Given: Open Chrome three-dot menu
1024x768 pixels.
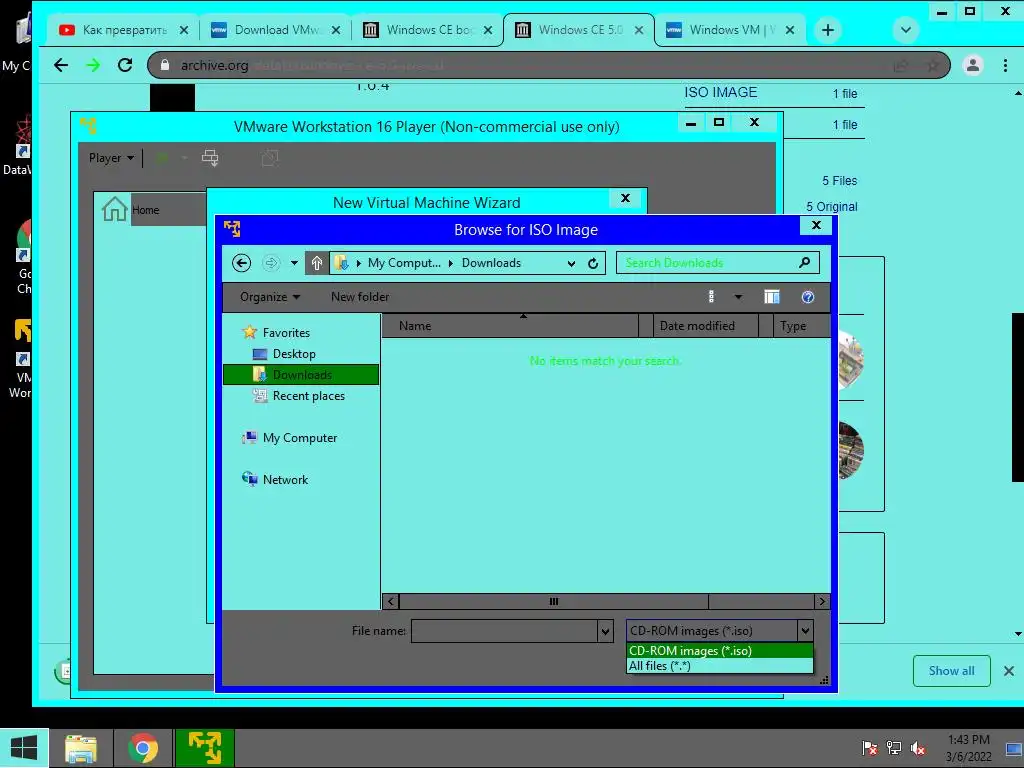Looking at the screenshot, I should click(1005, 65).
